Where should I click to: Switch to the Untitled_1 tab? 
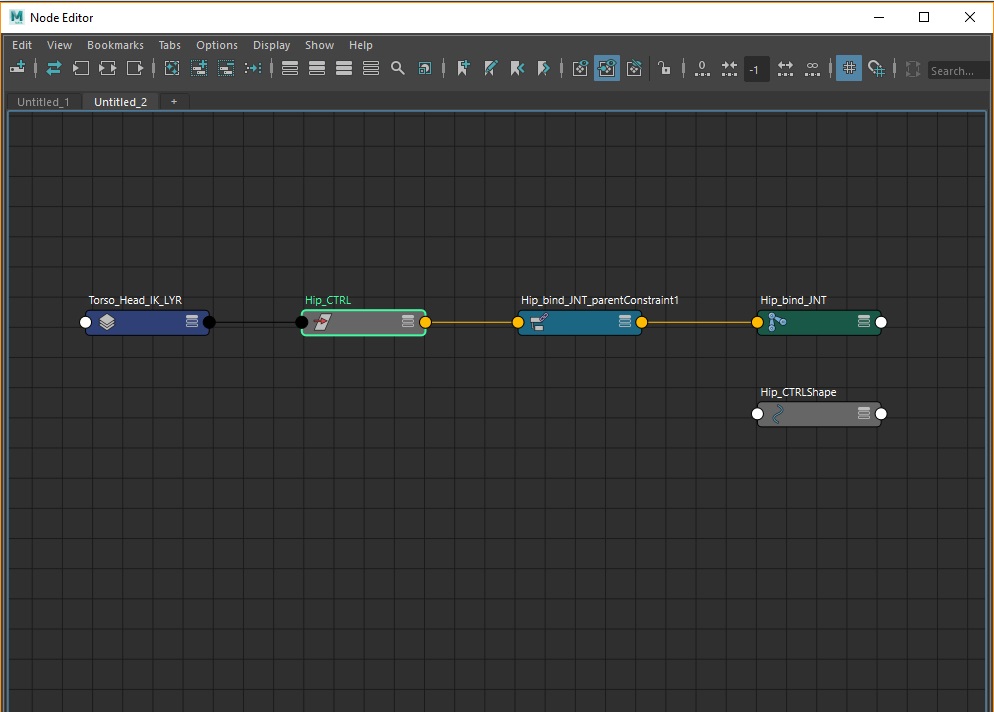[43, 102]
